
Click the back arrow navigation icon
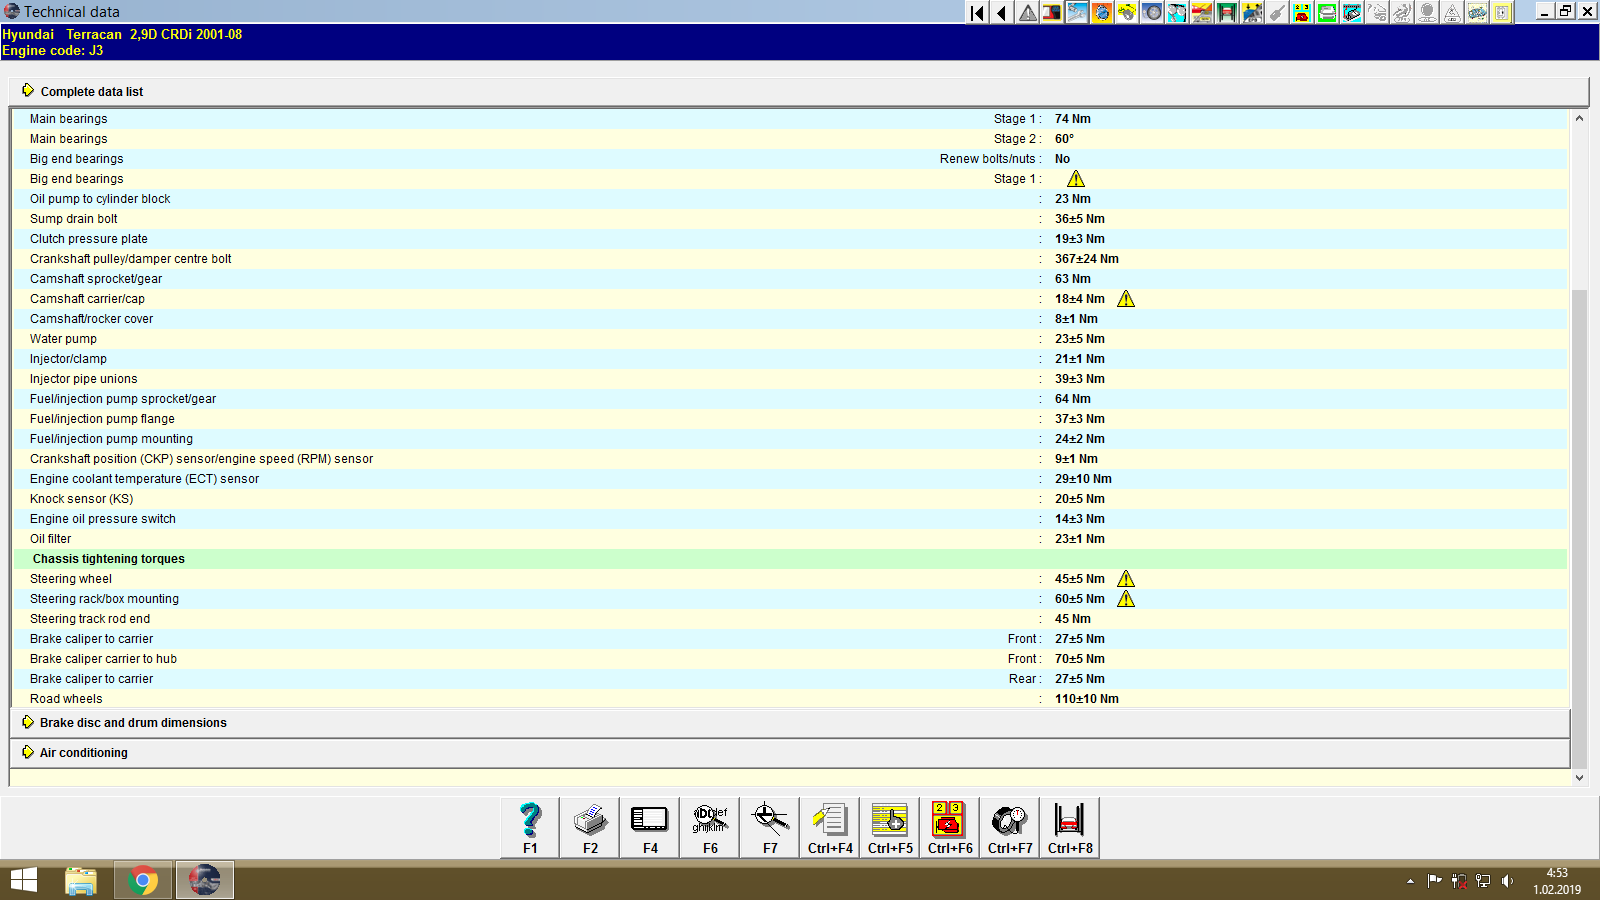pos(1001,12)
